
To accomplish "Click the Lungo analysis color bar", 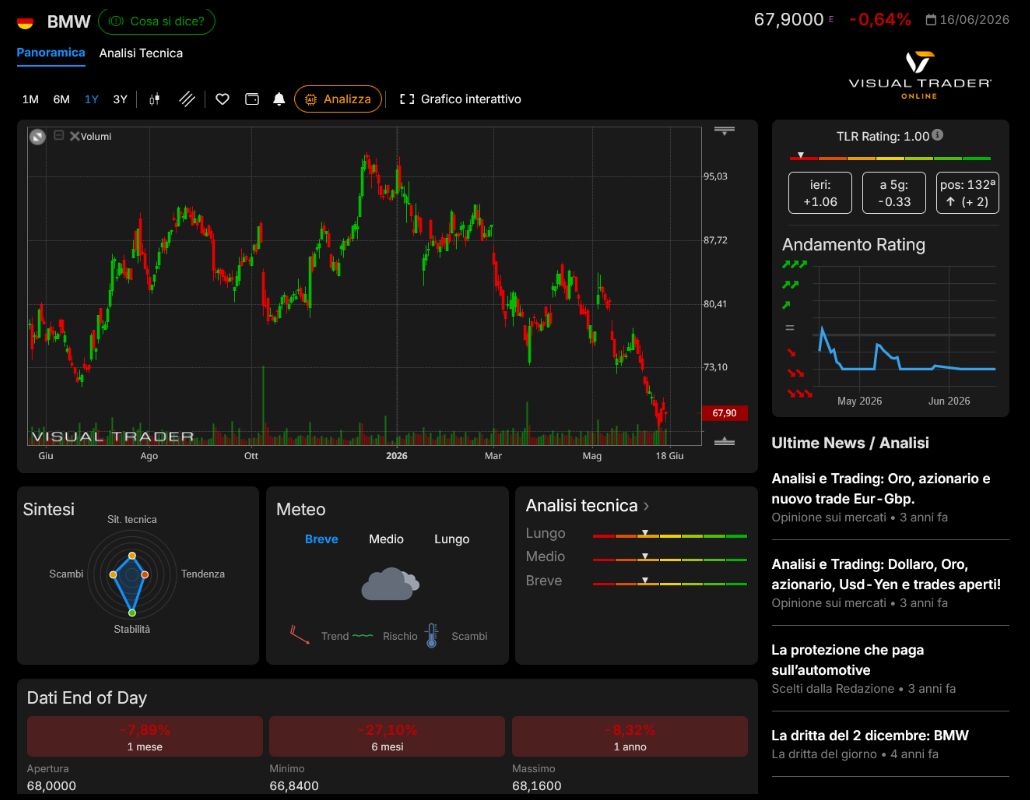I will (x=669, y=536).
